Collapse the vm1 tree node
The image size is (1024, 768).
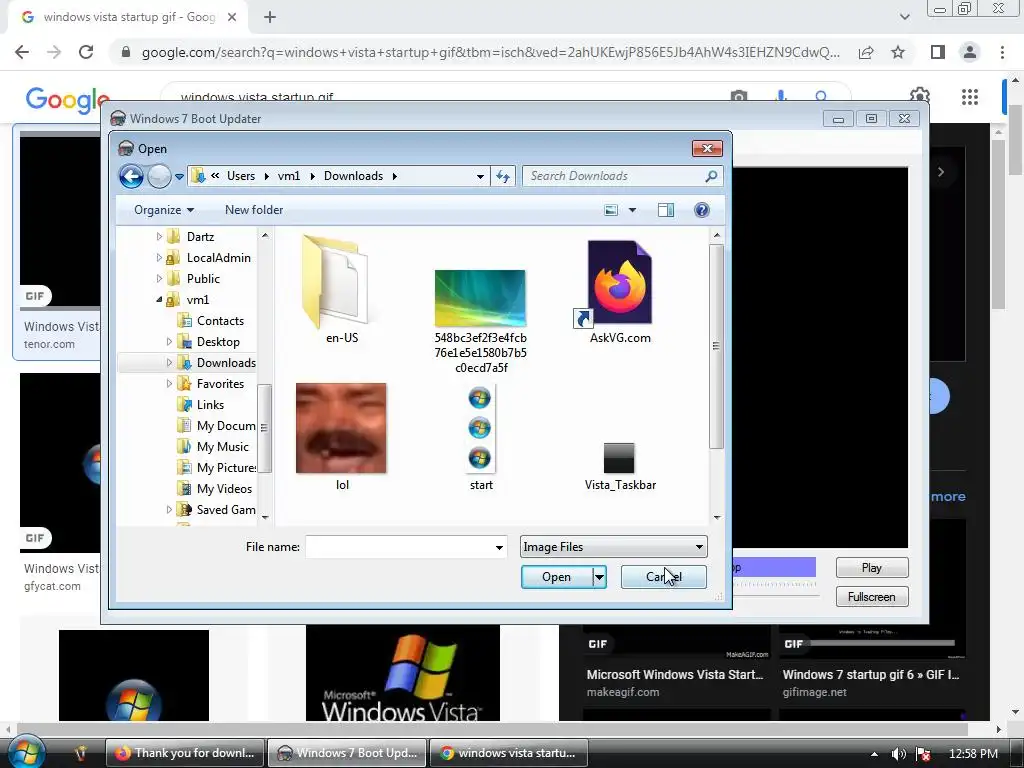(x=159, y=300)
